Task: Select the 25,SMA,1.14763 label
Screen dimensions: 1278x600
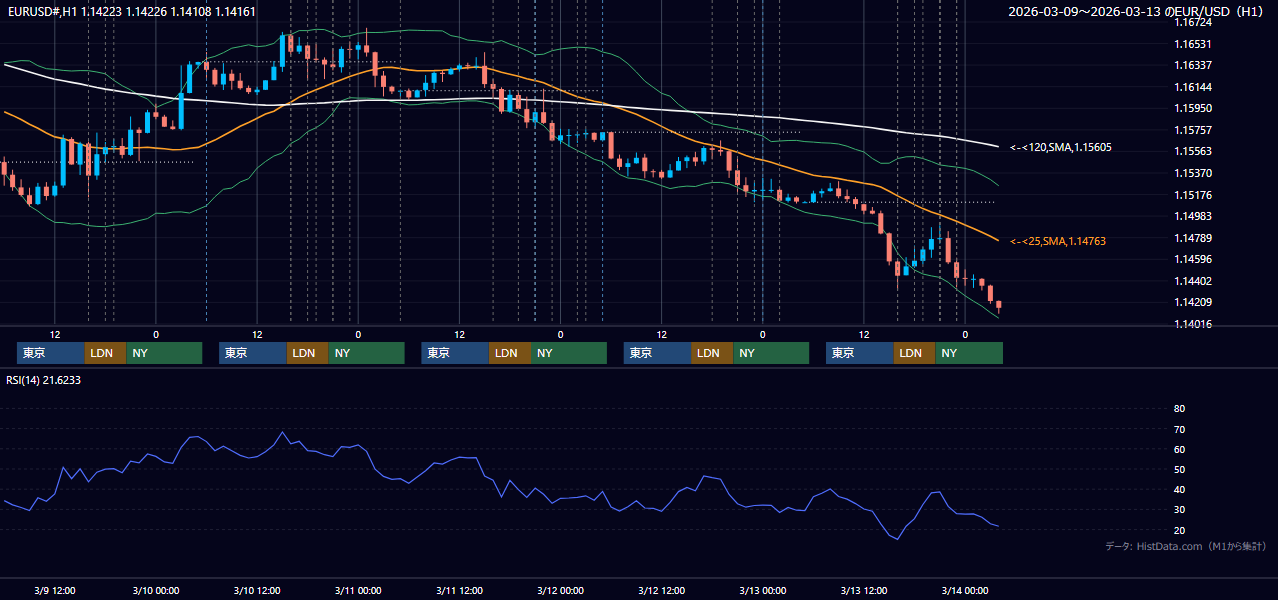Action: click(x=1058, y=241)
